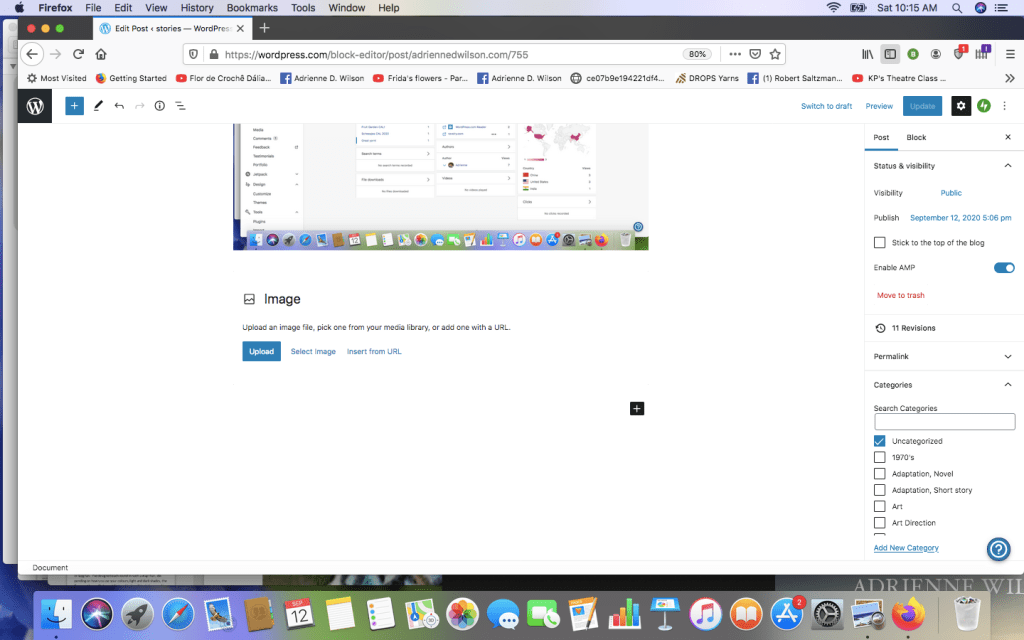Check Stick to the top of the blog
The height and width of the screenshot is (640, 1024).
880,243
